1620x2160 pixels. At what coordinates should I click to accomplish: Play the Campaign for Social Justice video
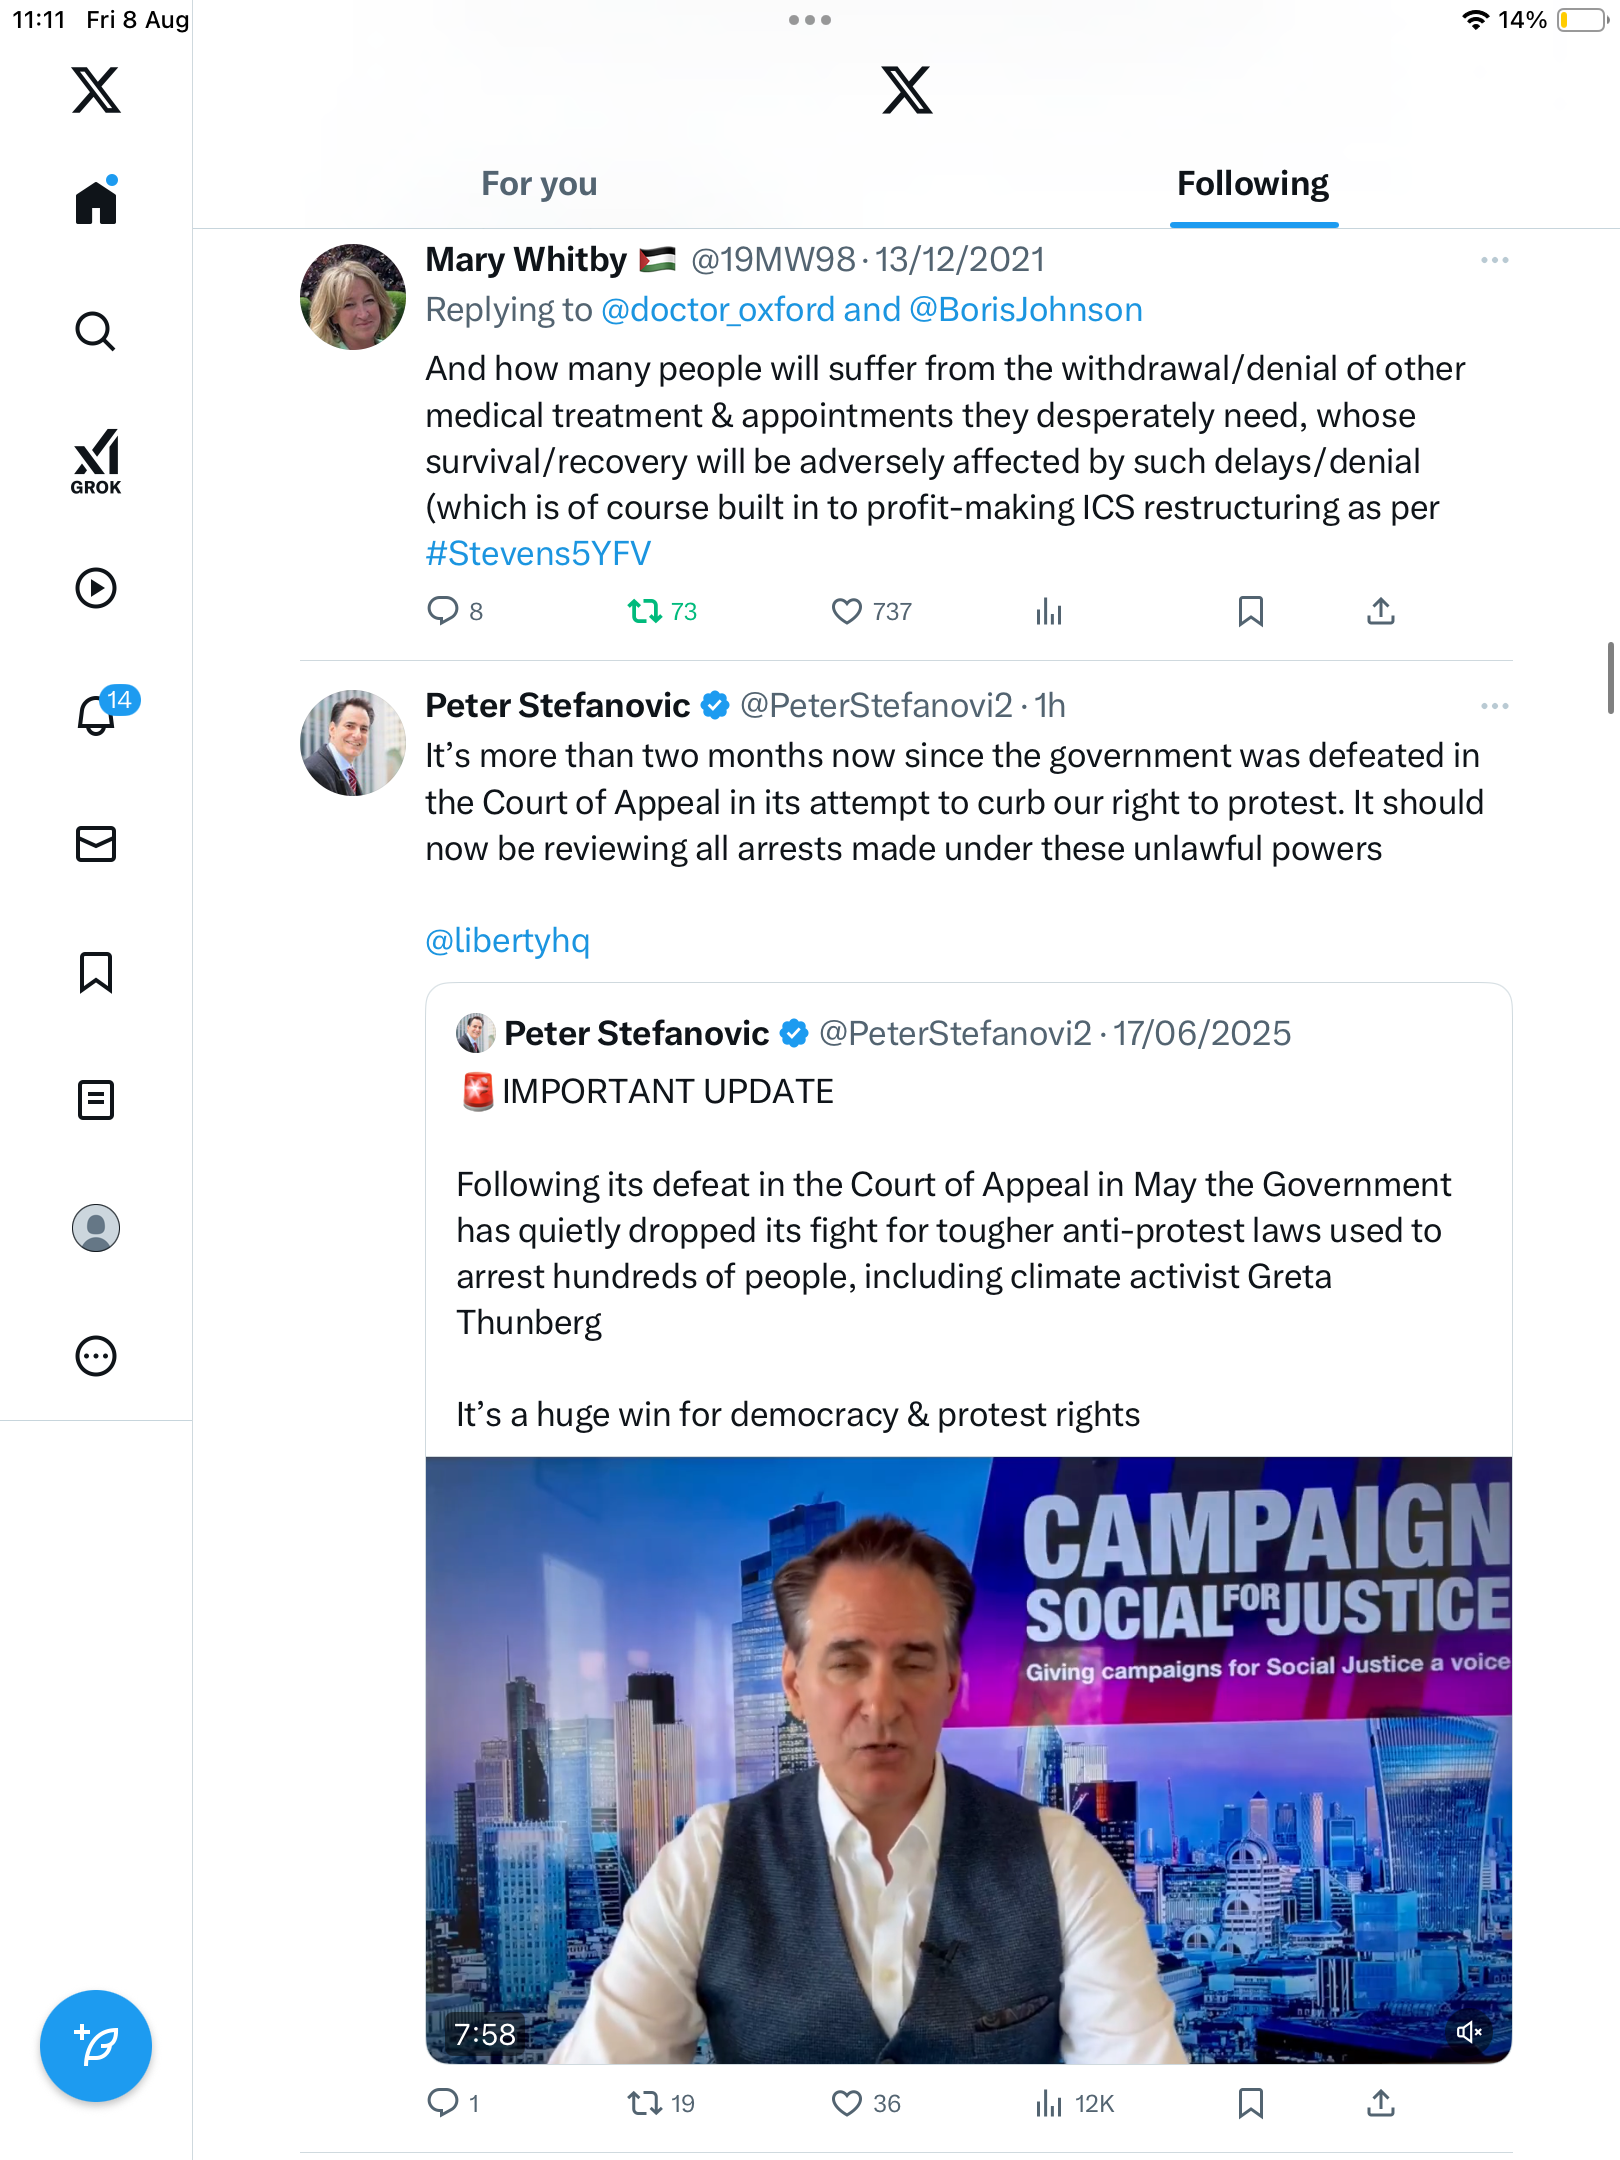point(968,1760)
